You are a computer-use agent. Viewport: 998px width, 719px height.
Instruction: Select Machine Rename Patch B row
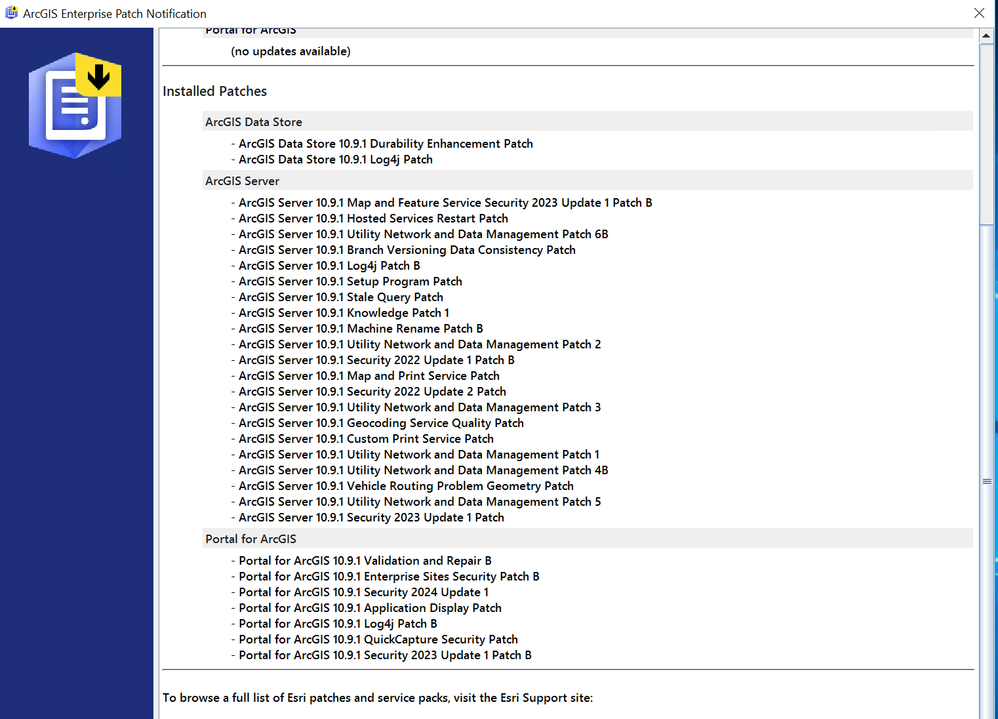point(356,329)
